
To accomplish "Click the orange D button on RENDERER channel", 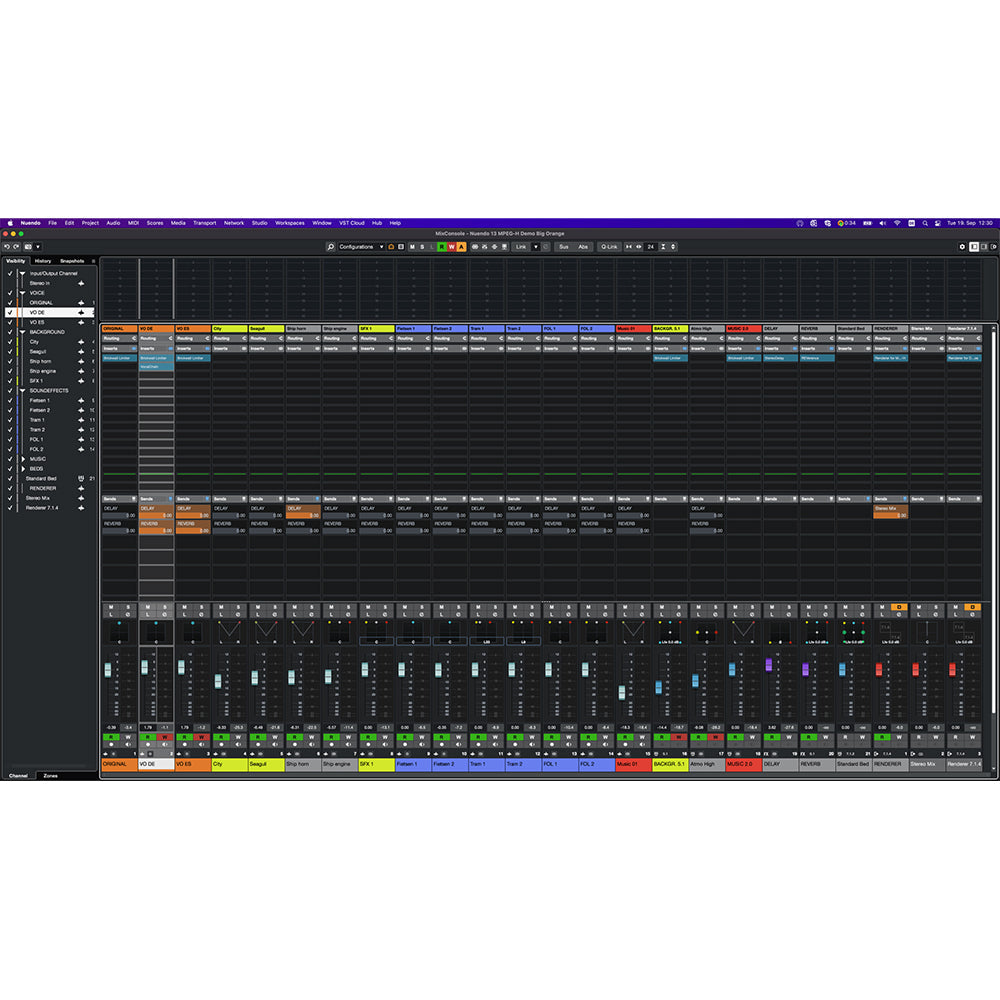I will 899,607.
